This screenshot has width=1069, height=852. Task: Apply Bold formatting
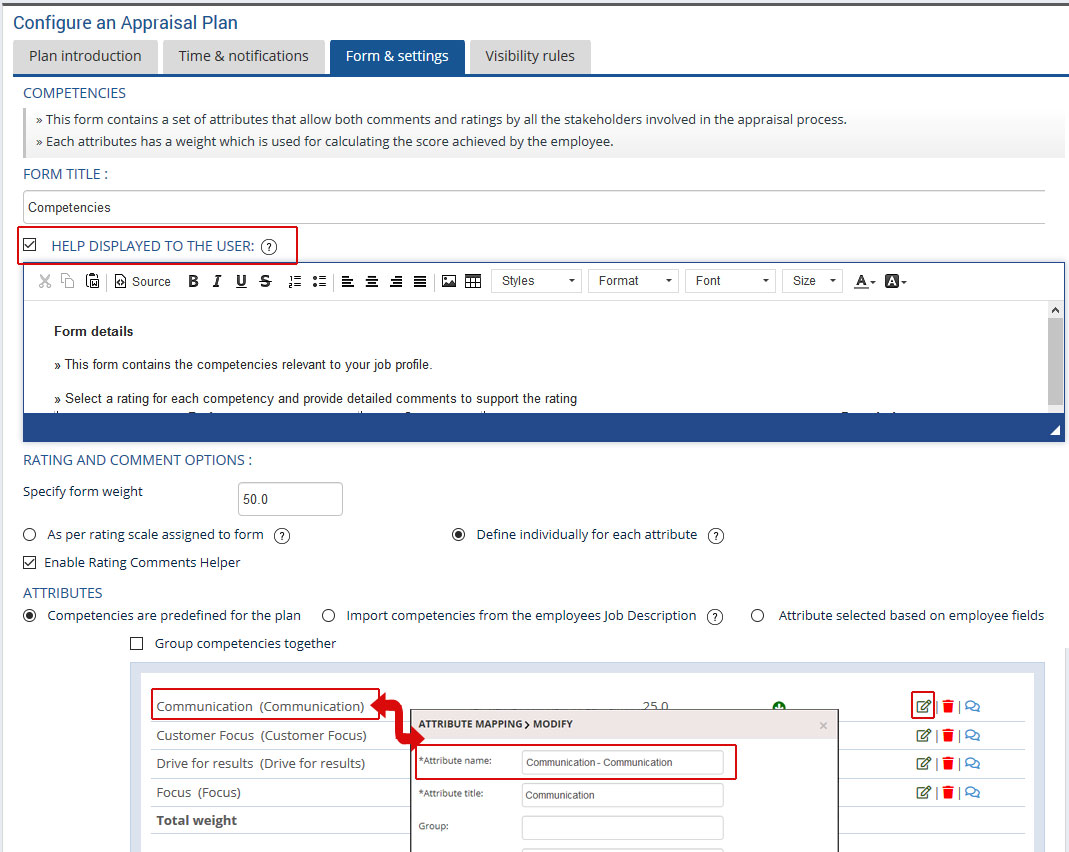(193, 281)
